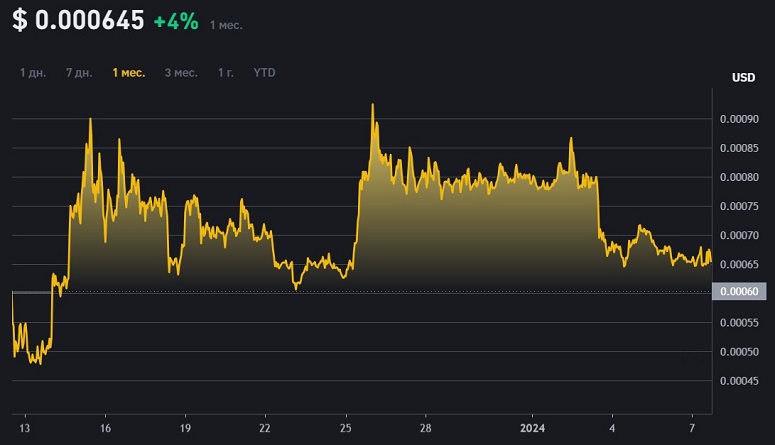Switch to the 7 дн. range

click(x=80, y=73)
